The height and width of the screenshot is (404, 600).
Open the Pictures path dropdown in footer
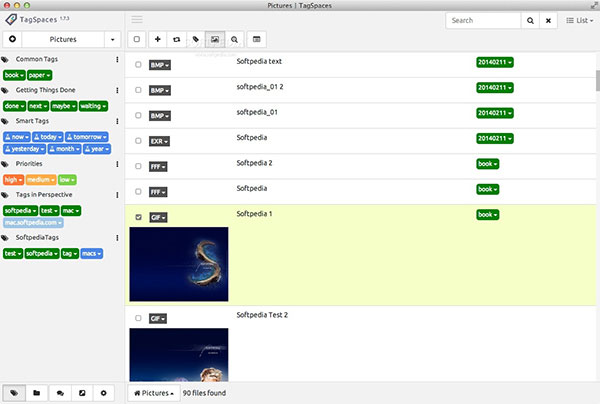point(153,393)
